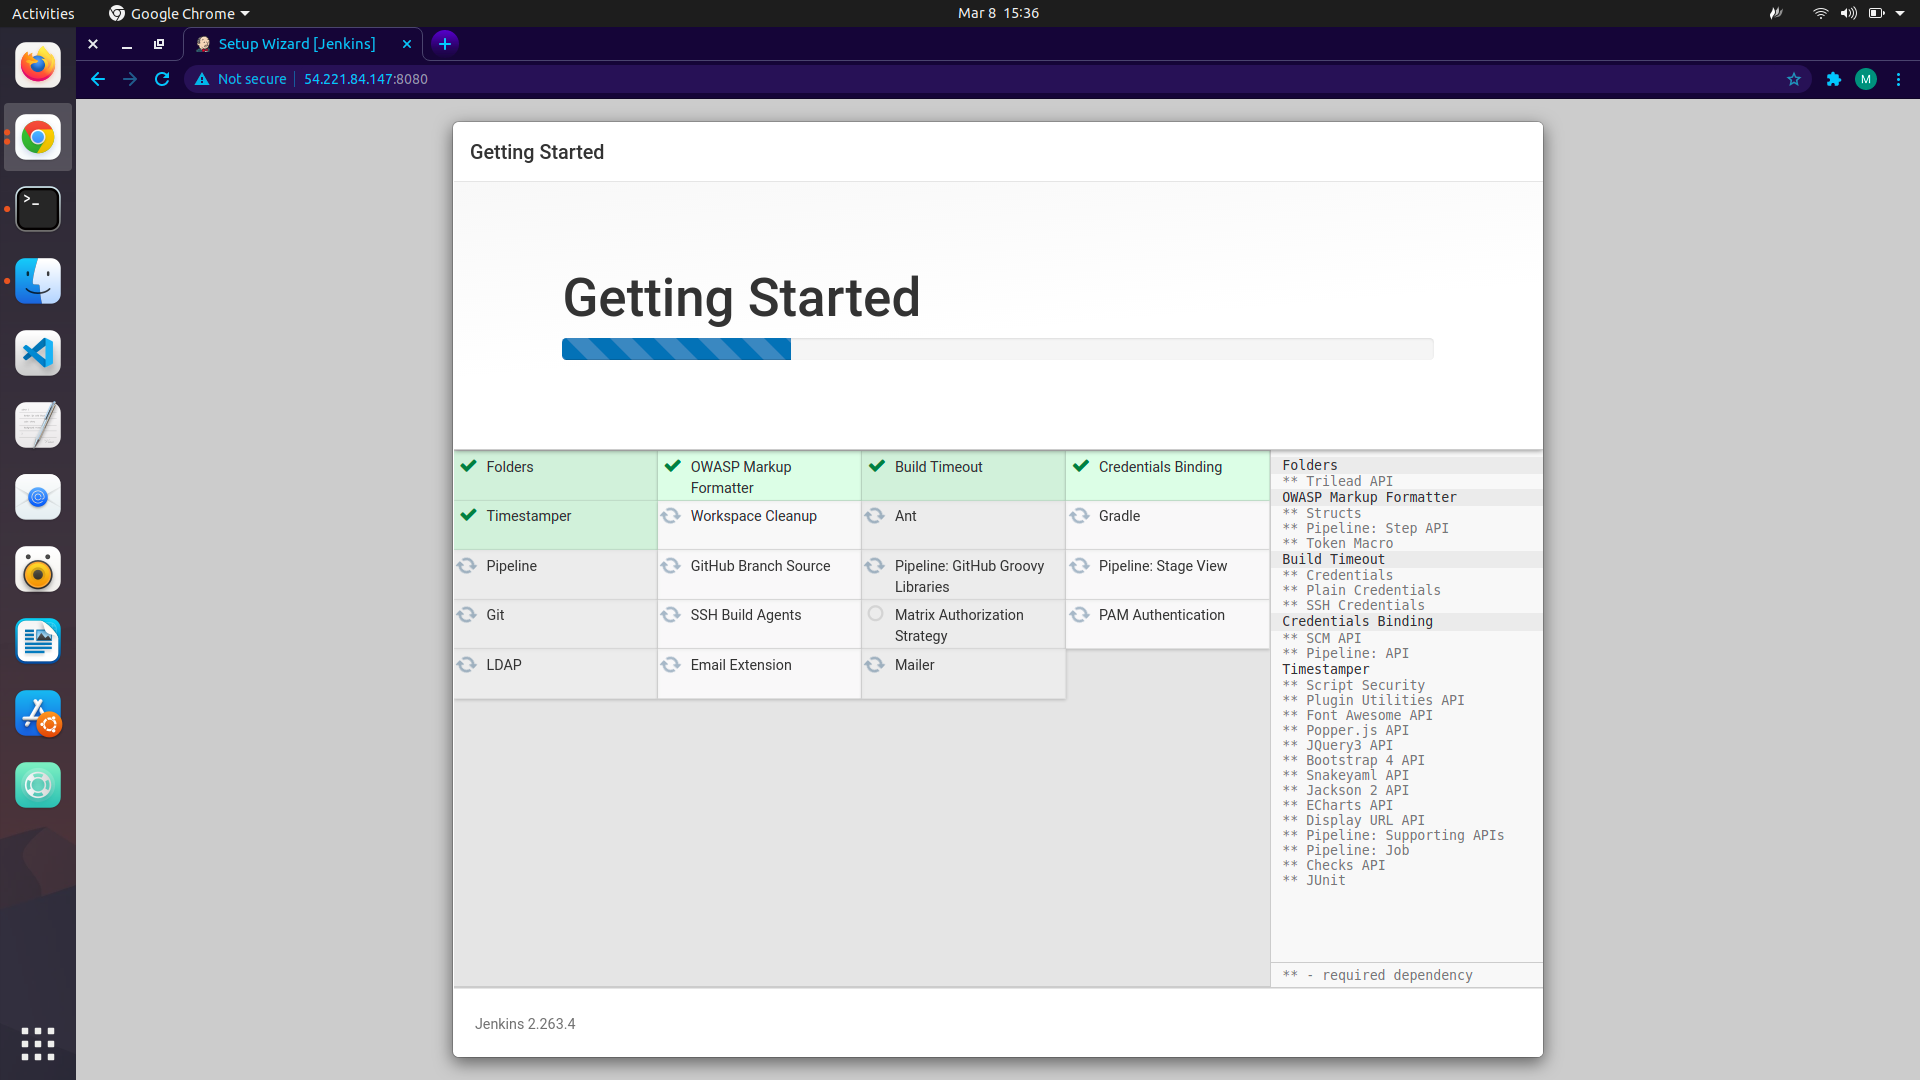Click the '** JUnit' log entry
This screenshot has height=1080, width=1920.
1314,880
